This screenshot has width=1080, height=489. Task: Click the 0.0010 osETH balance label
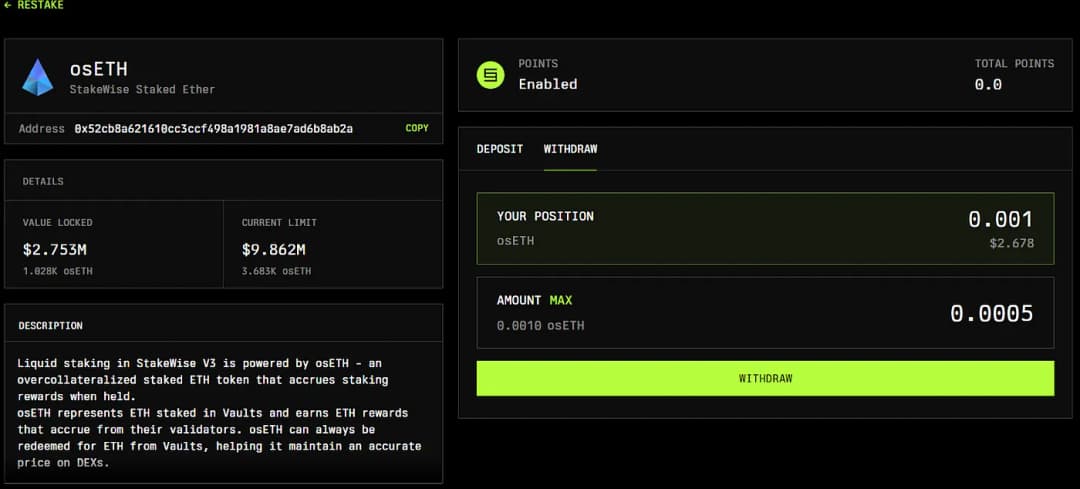(540, 326)
